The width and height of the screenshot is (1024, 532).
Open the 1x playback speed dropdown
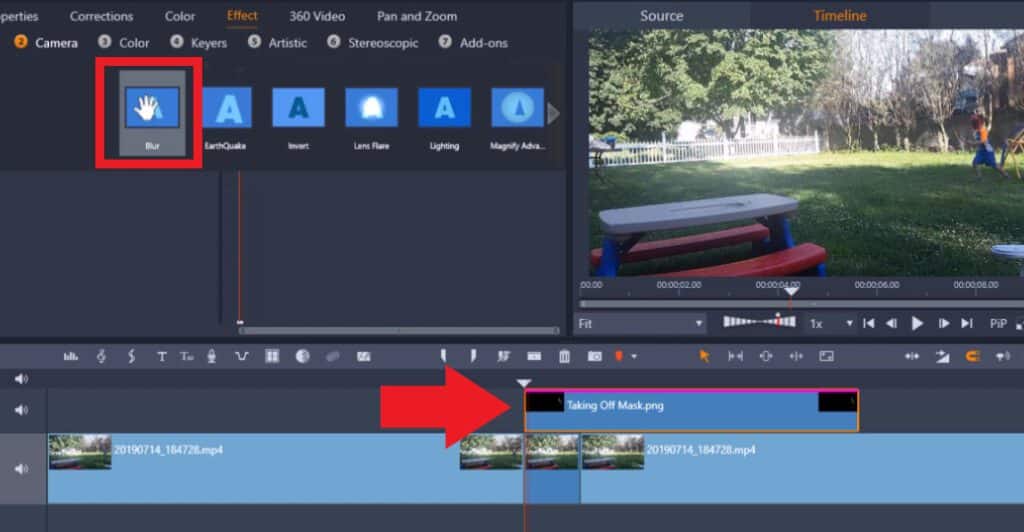coord(831,324)
